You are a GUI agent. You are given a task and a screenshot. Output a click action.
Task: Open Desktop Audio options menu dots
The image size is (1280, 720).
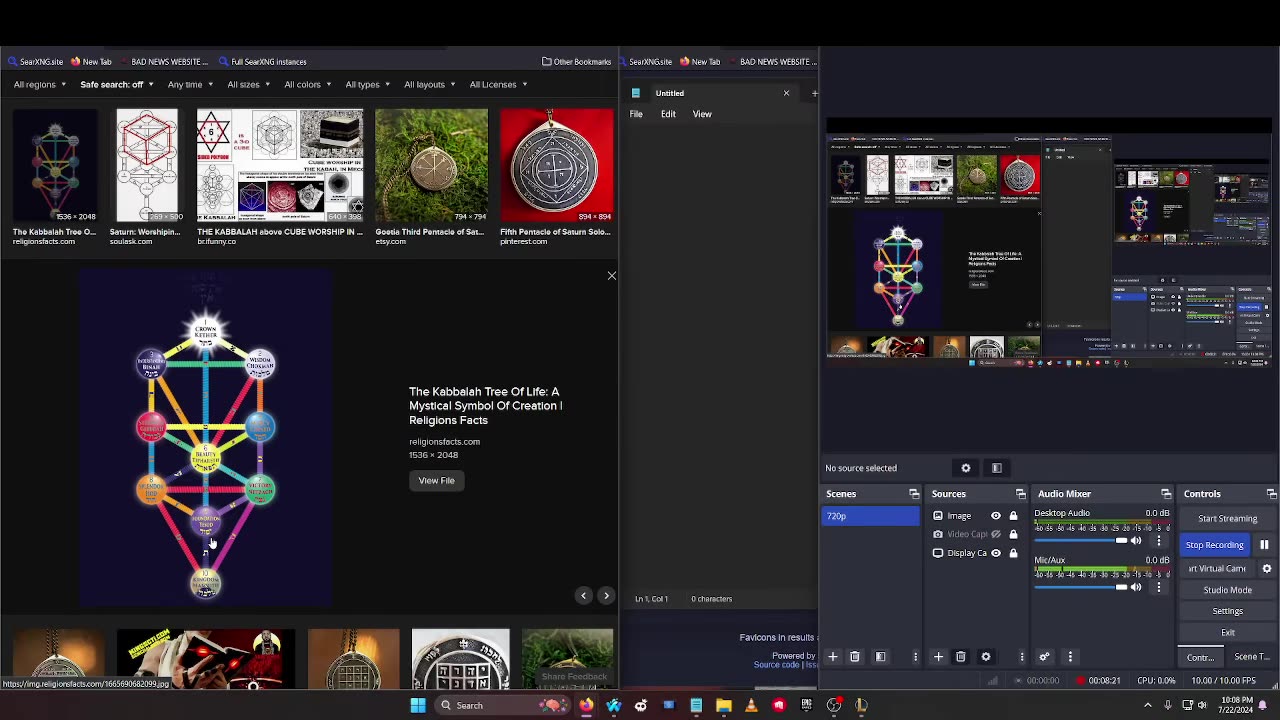(1159, 541)
